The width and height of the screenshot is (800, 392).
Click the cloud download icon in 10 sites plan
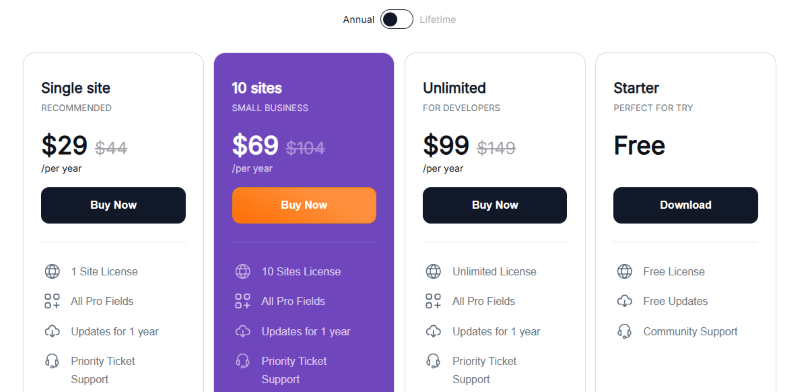click(243, 331)
